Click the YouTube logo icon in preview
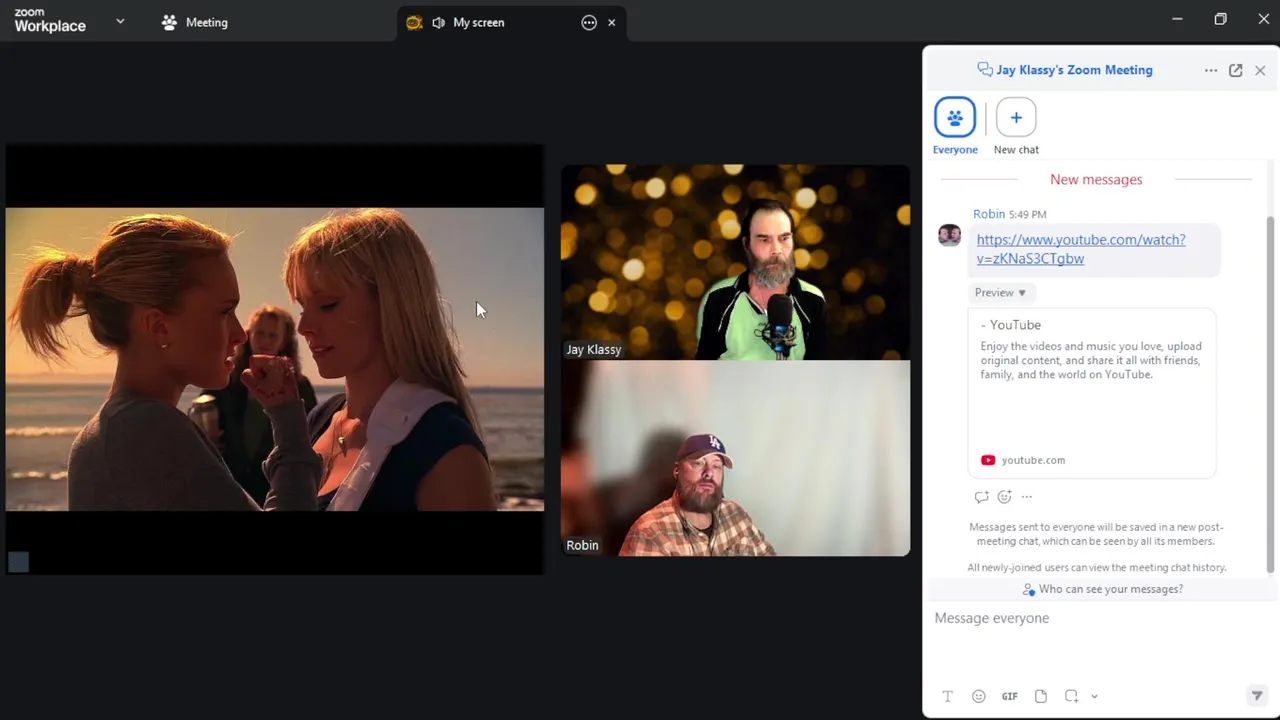The width and height of the screenshot is (1280, 720). coord(988,460)
